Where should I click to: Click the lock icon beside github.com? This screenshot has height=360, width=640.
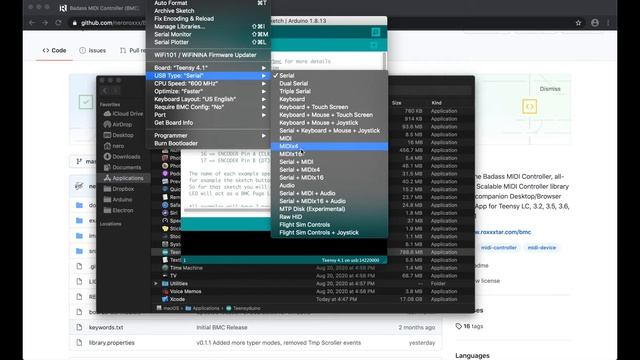click(74, 23)
